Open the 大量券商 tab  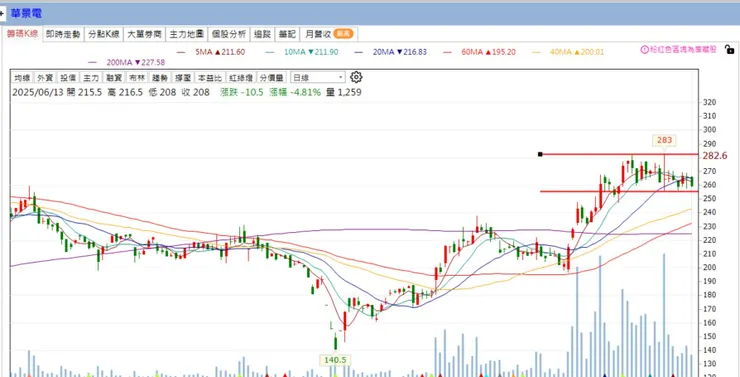(144, 34)
